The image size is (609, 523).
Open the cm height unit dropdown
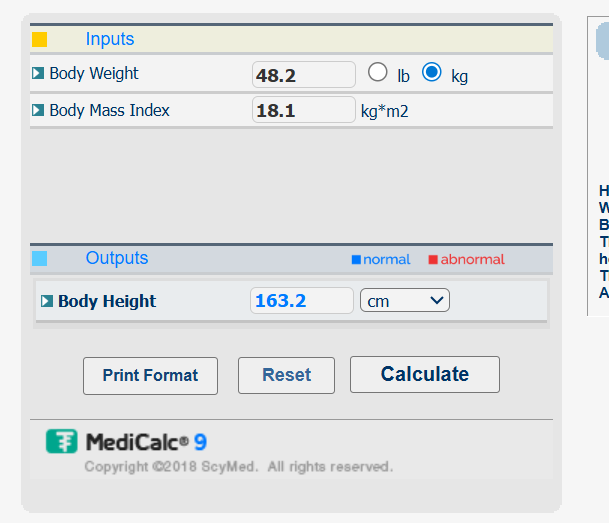[x=405, y=300]
